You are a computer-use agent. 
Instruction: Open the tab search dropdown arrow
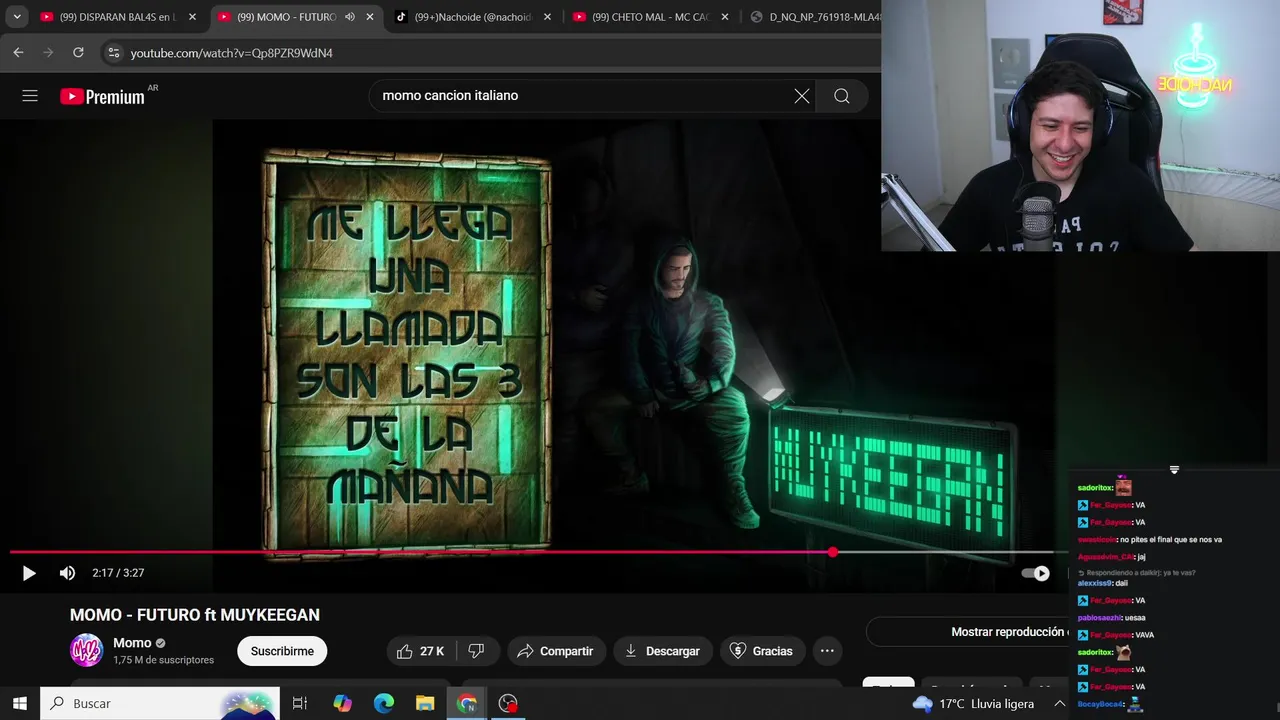pyautogui.click(x=17, y=17)
